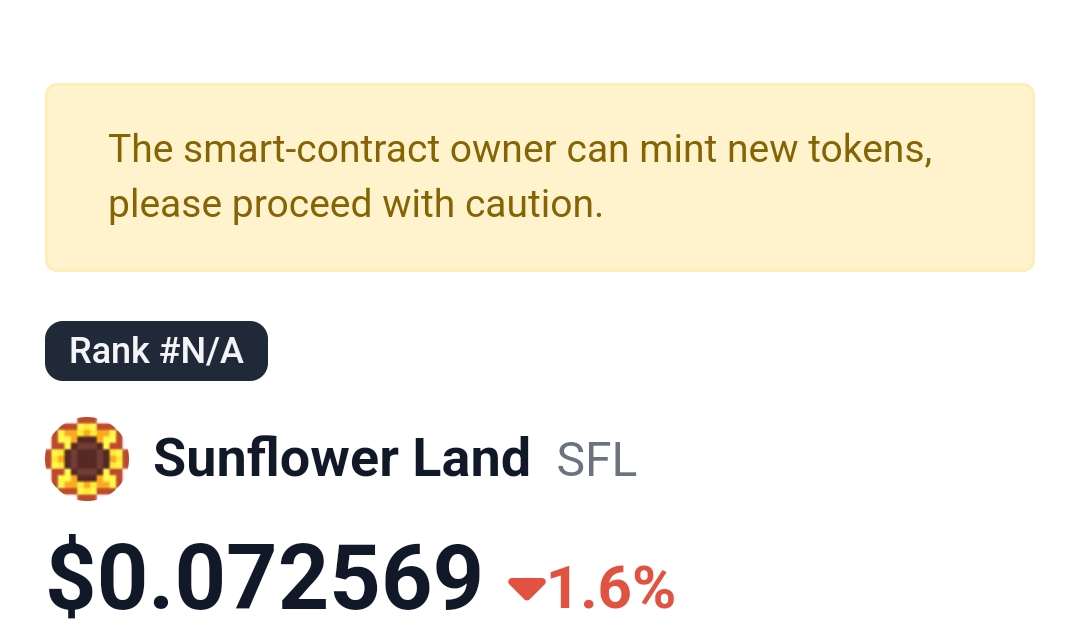Click the word 'The' starting the warning
Image resolution: width=1080 pixels, height=639 pixels.
(141, 149)
